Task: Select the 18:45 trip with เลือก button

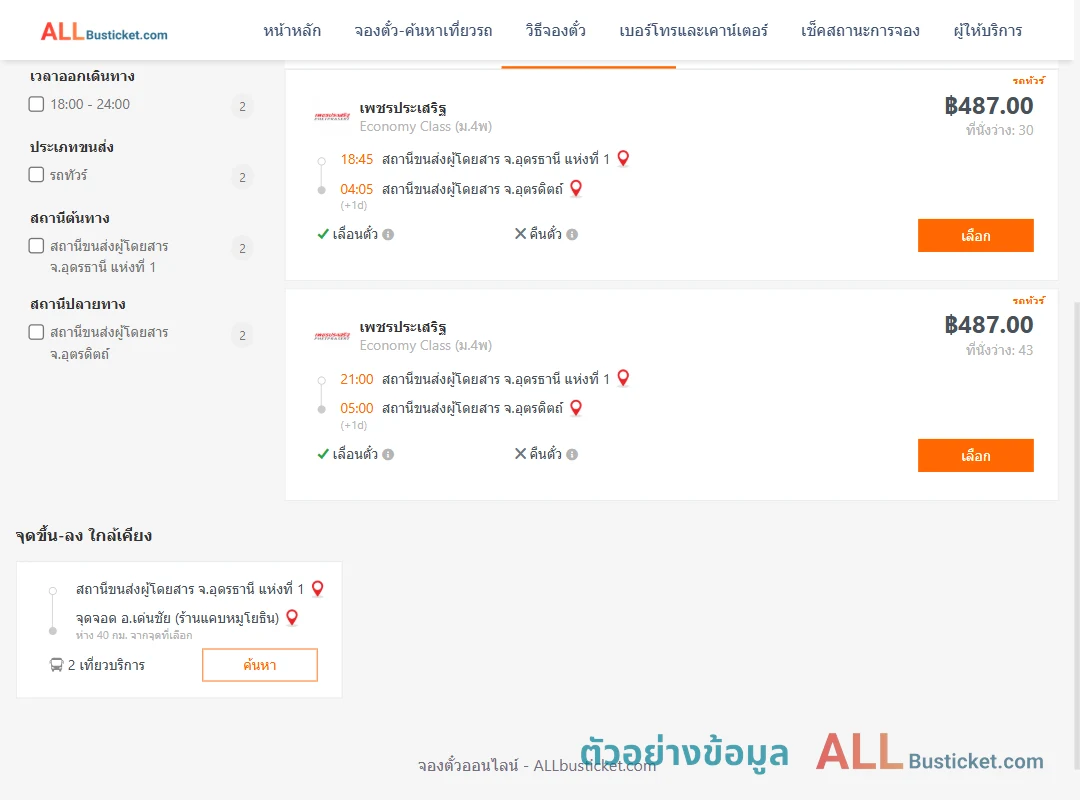Action: click(975, 236)
